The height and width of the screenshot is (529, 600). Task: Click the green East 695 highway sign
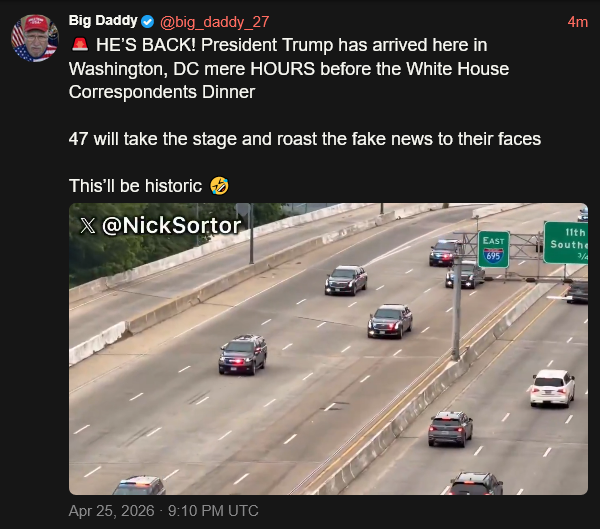point(493,249)
